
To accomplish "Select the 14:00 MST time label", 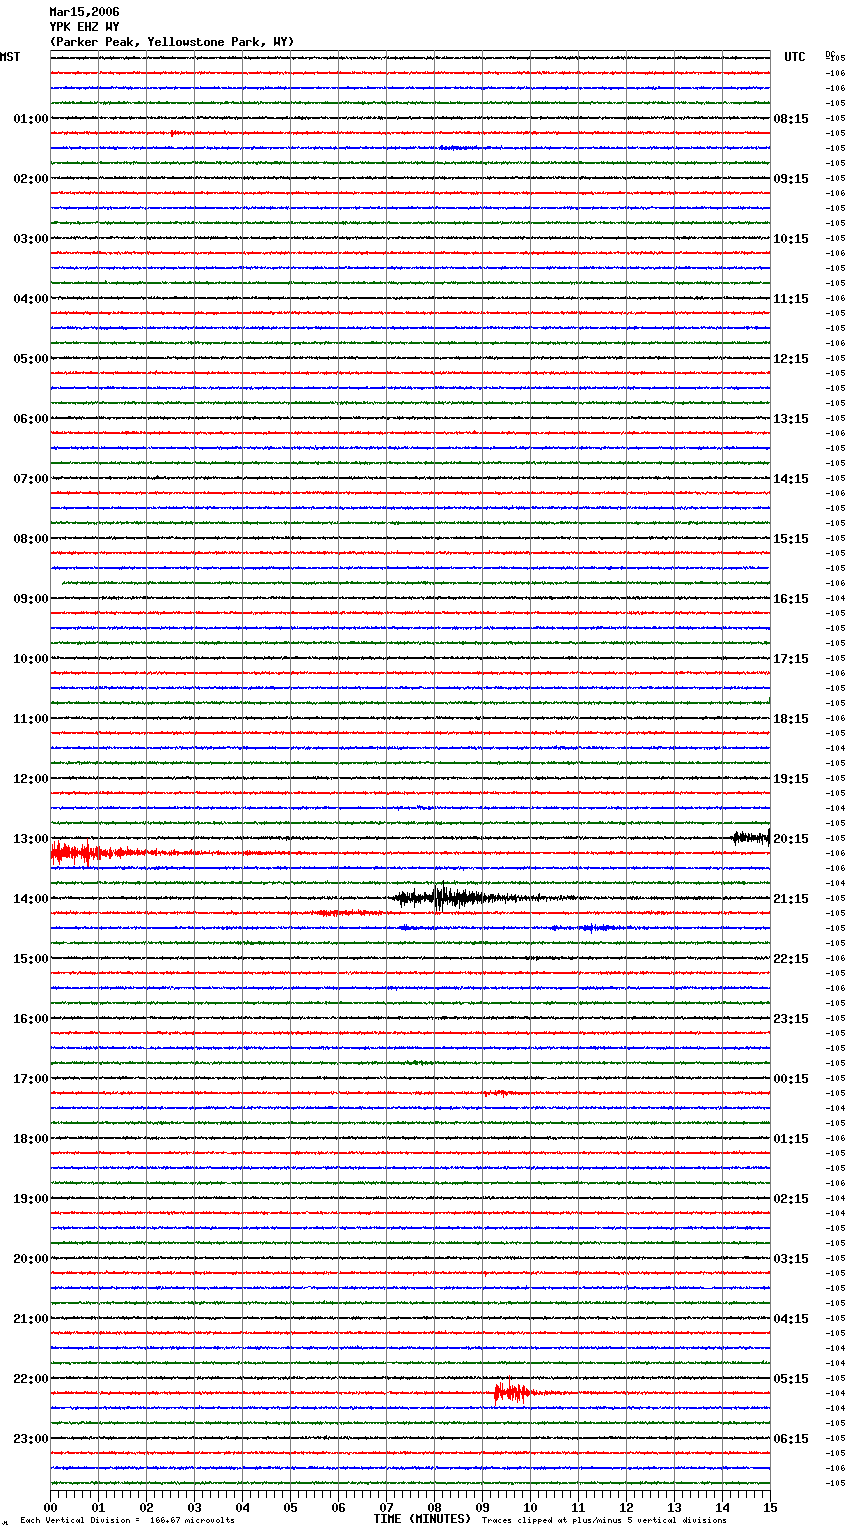I will click(31, 899).
